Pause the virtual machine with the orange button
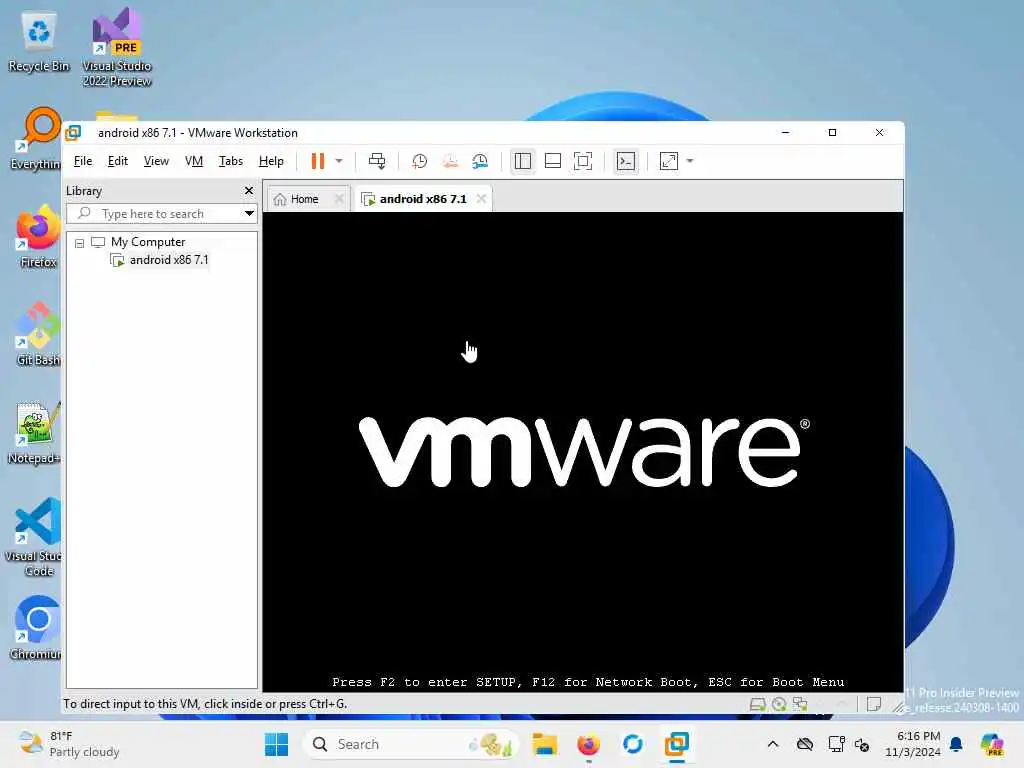Image resolution: width=1024 pixels, height=768 pixels. click(317, 161)
